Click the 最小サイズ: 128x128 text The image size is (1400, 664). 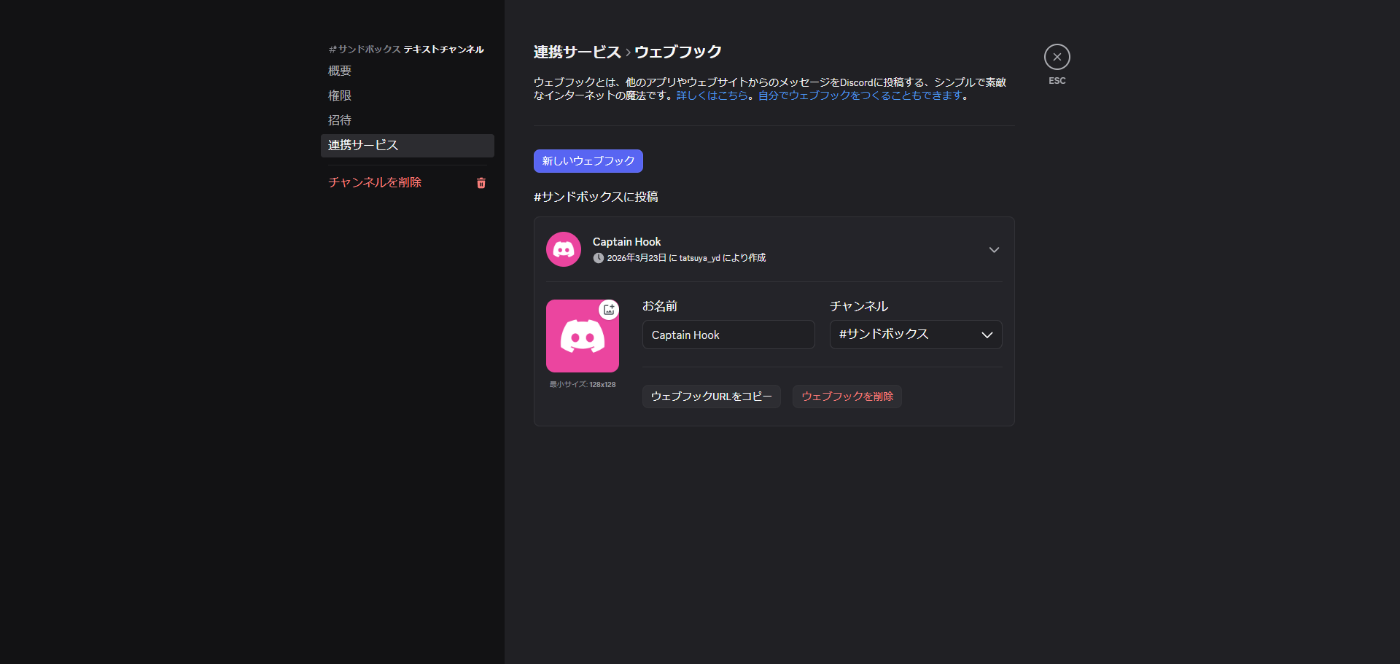(x=582, y=384)
